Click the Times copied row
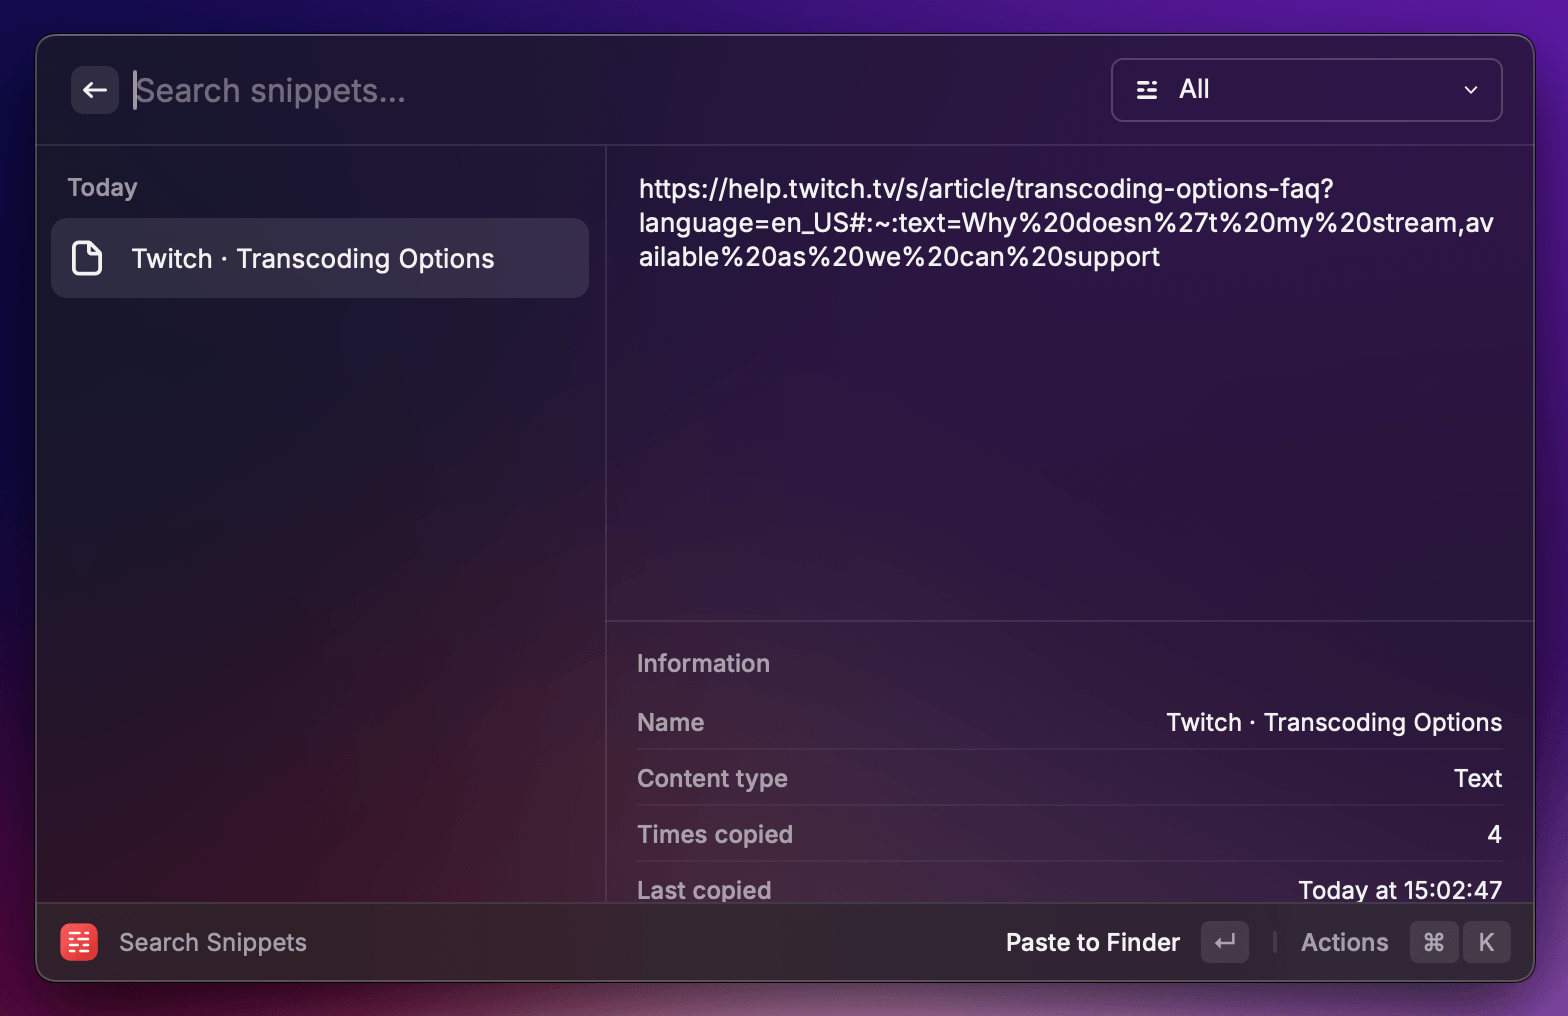The image size is (1568, 1016). [x=1068, y=834]
